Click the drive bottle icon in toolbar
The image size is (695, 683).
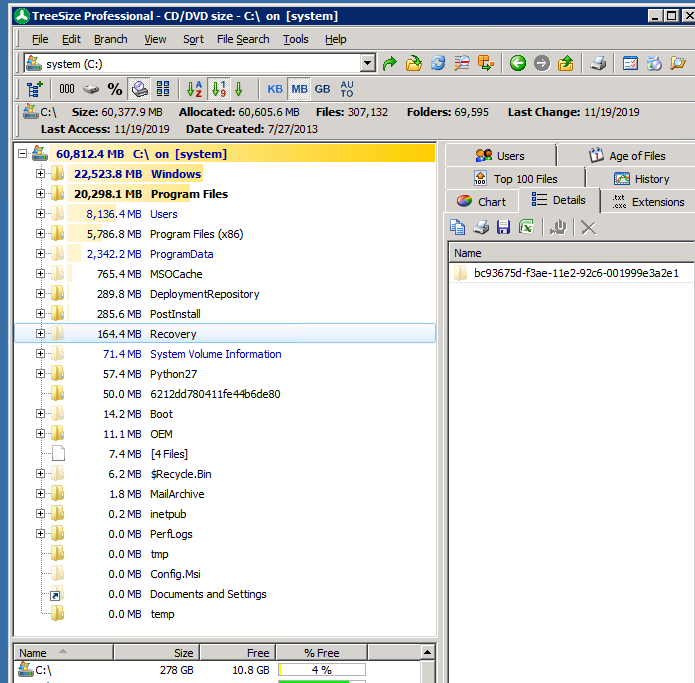pos(654,63)
